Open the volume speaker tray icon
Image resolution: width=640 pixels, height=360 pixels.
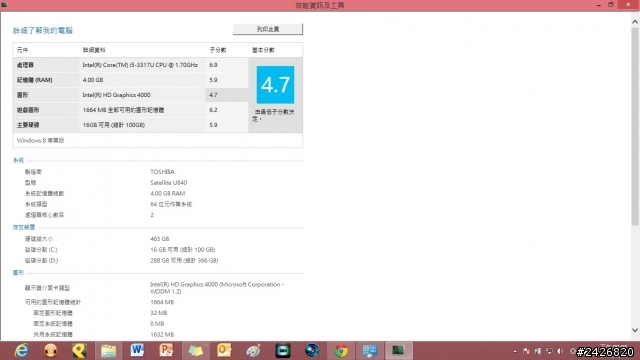(x=560, y=351)
